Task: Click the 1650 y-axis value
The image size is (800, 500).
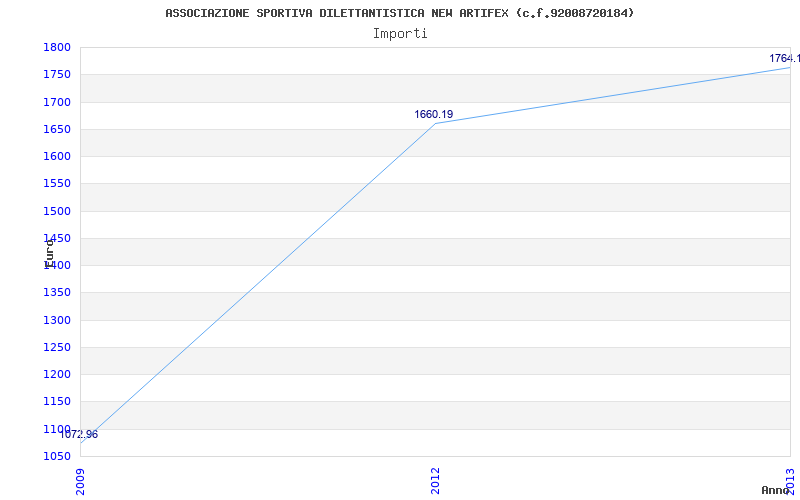Action: pyautogui.click(x=57, y=129)
